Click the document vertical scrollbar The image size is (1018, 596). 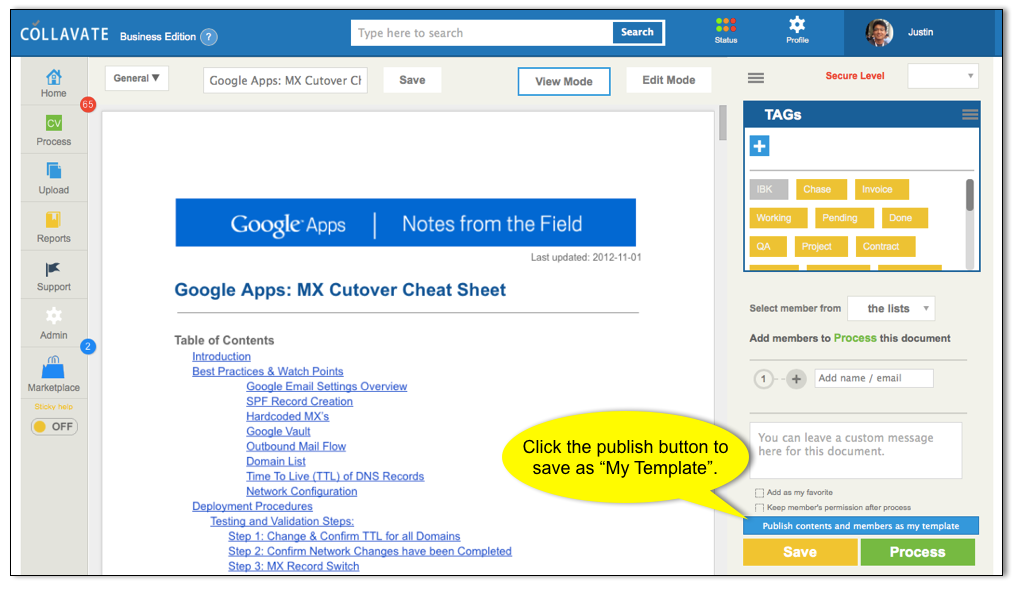click(x=723, y=123)
